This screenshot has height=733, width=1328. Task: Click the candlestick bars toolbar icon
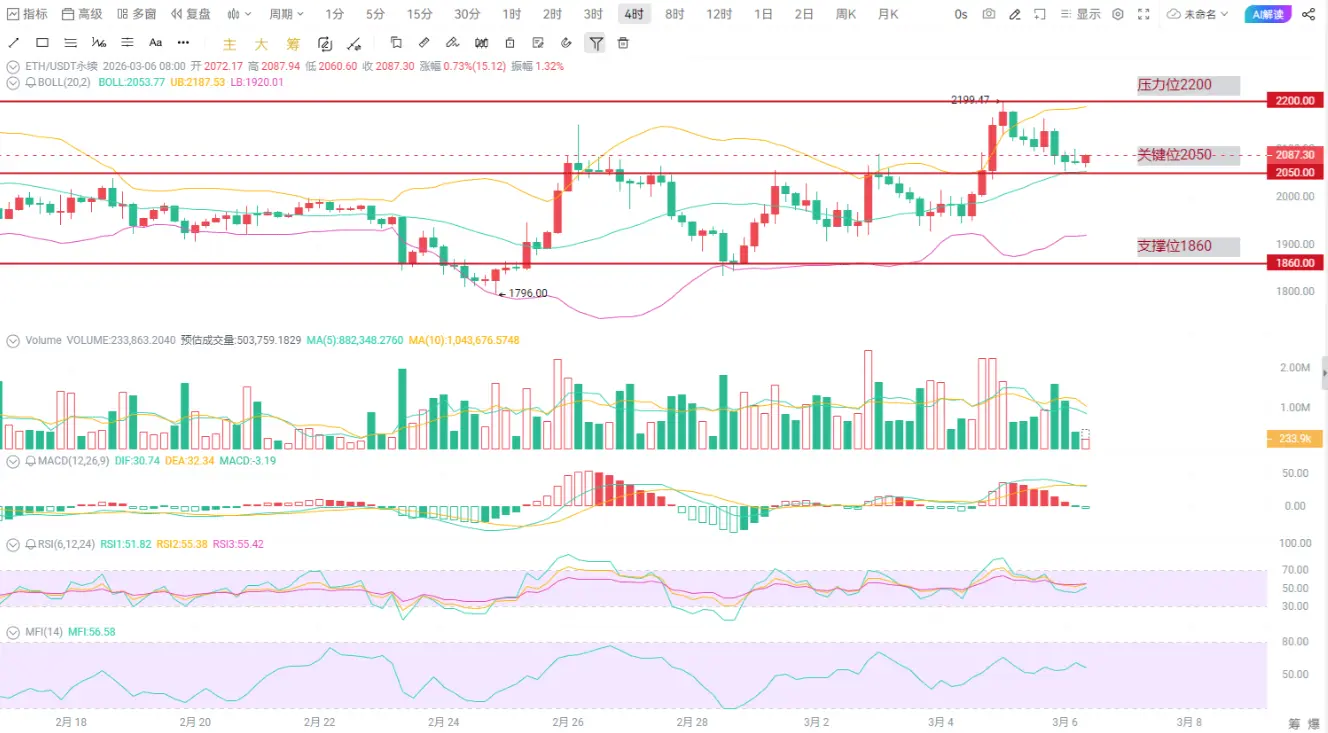click(x=482, y=43)
